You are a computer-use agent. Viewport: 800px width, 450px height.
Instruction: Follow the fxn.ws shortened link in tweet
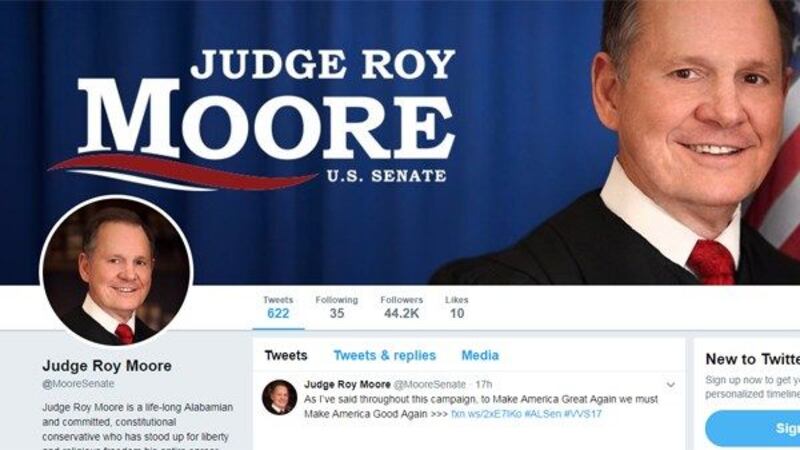(486, 414)
